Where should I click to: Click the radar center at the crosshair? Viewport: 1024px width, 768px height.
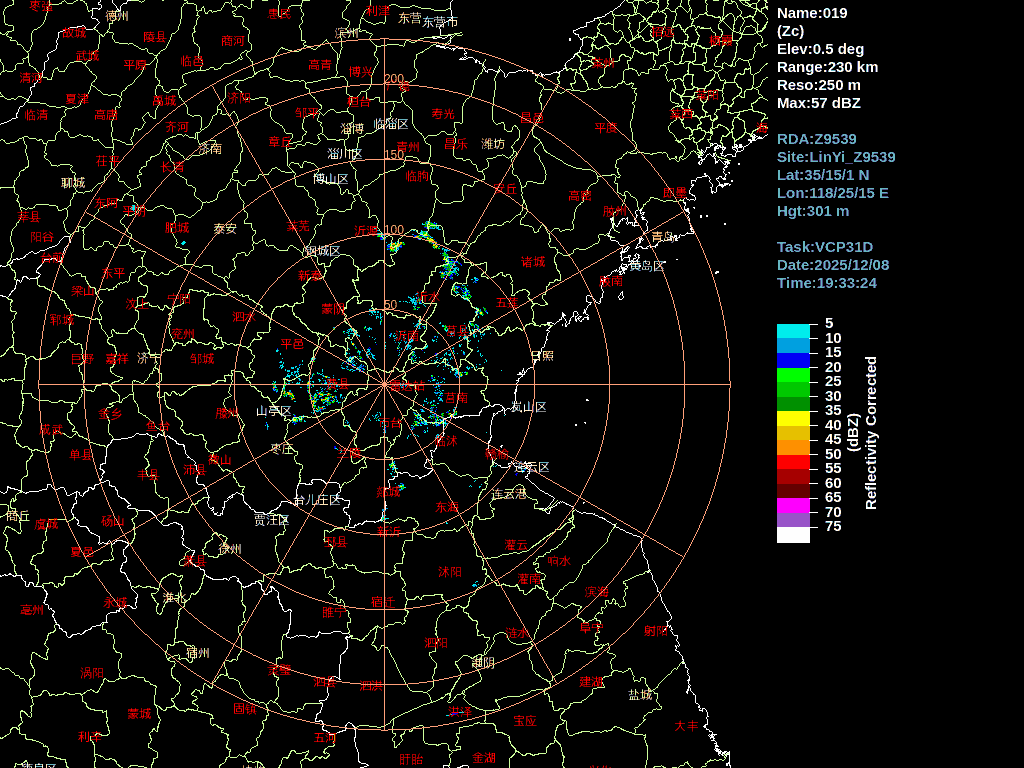click(x=384, y=384)
